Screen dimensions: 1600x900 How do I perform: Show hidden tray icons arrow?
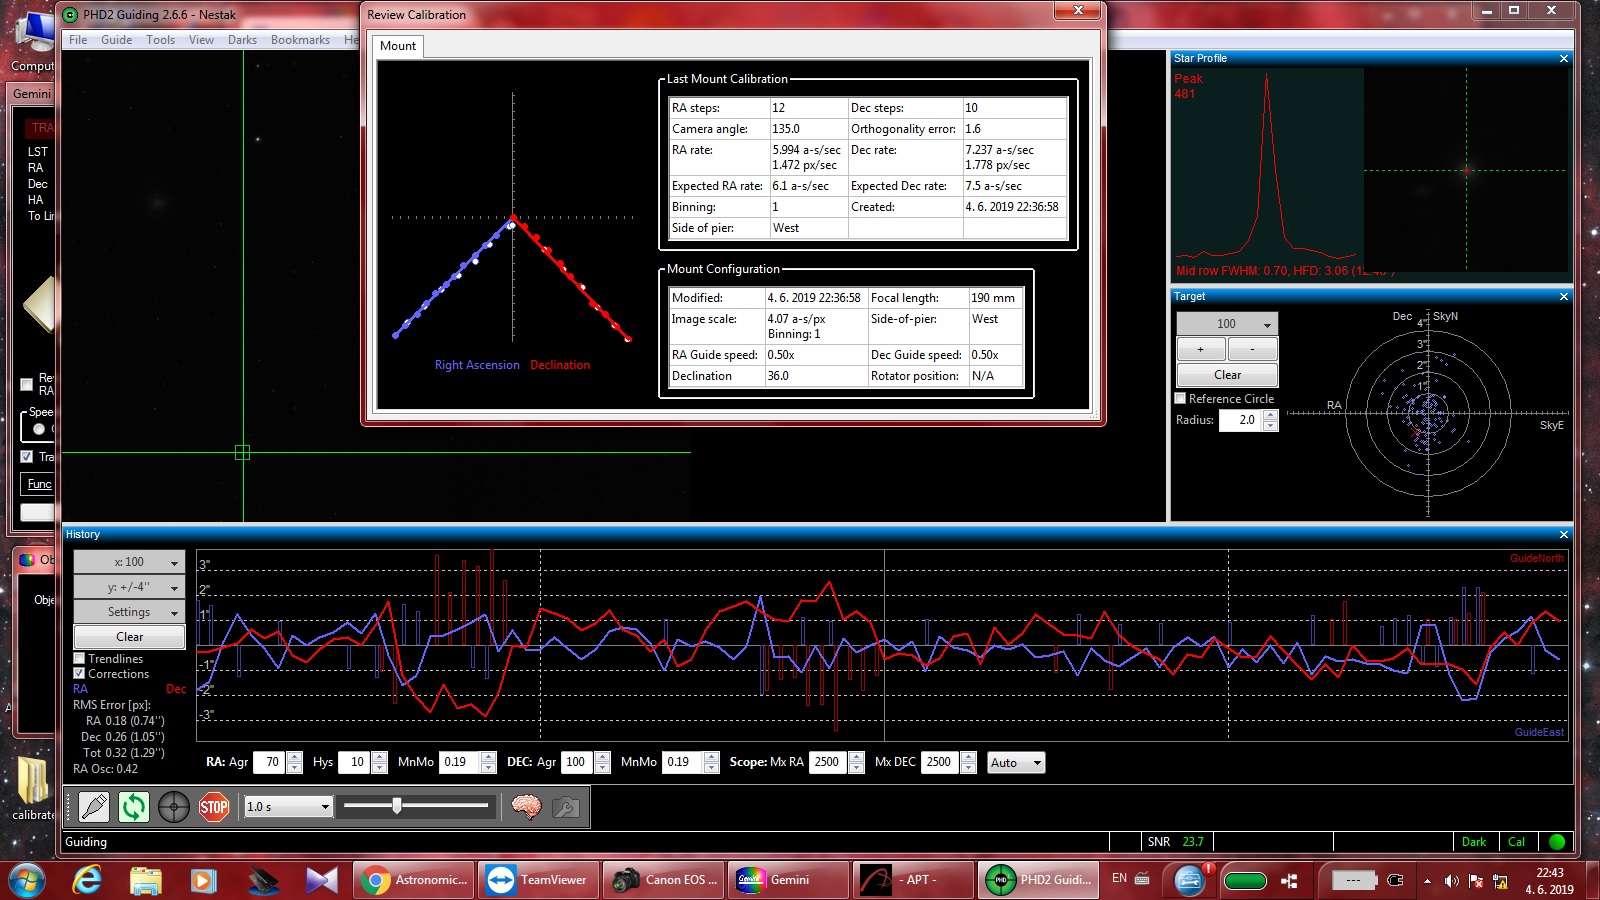(1427, 881)
